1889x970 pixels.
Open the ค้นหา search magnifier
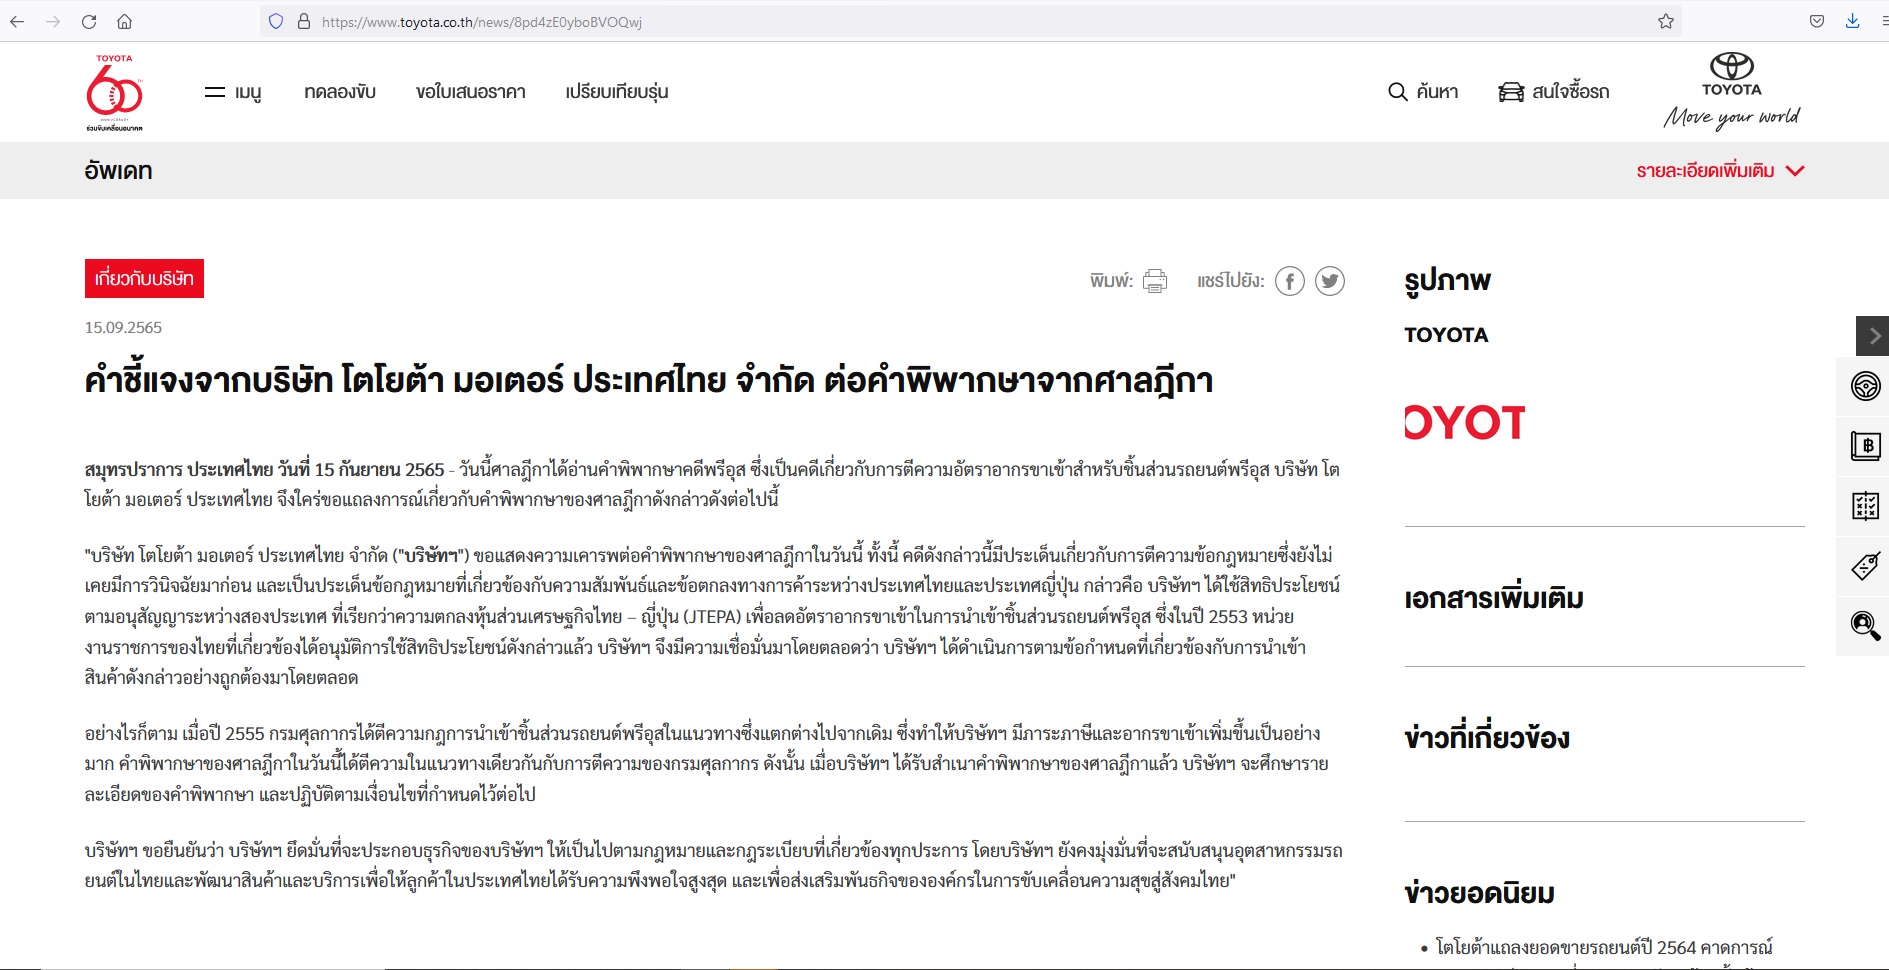(x=1423, y=92)
